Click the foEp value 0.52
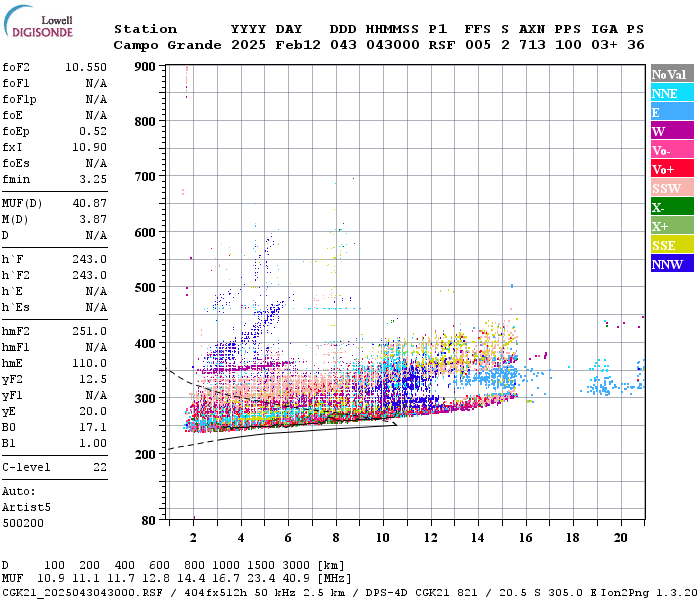Image resolution: width=700 pixels, height=600 pixels. pyautogui.click(x=93, y=131)
